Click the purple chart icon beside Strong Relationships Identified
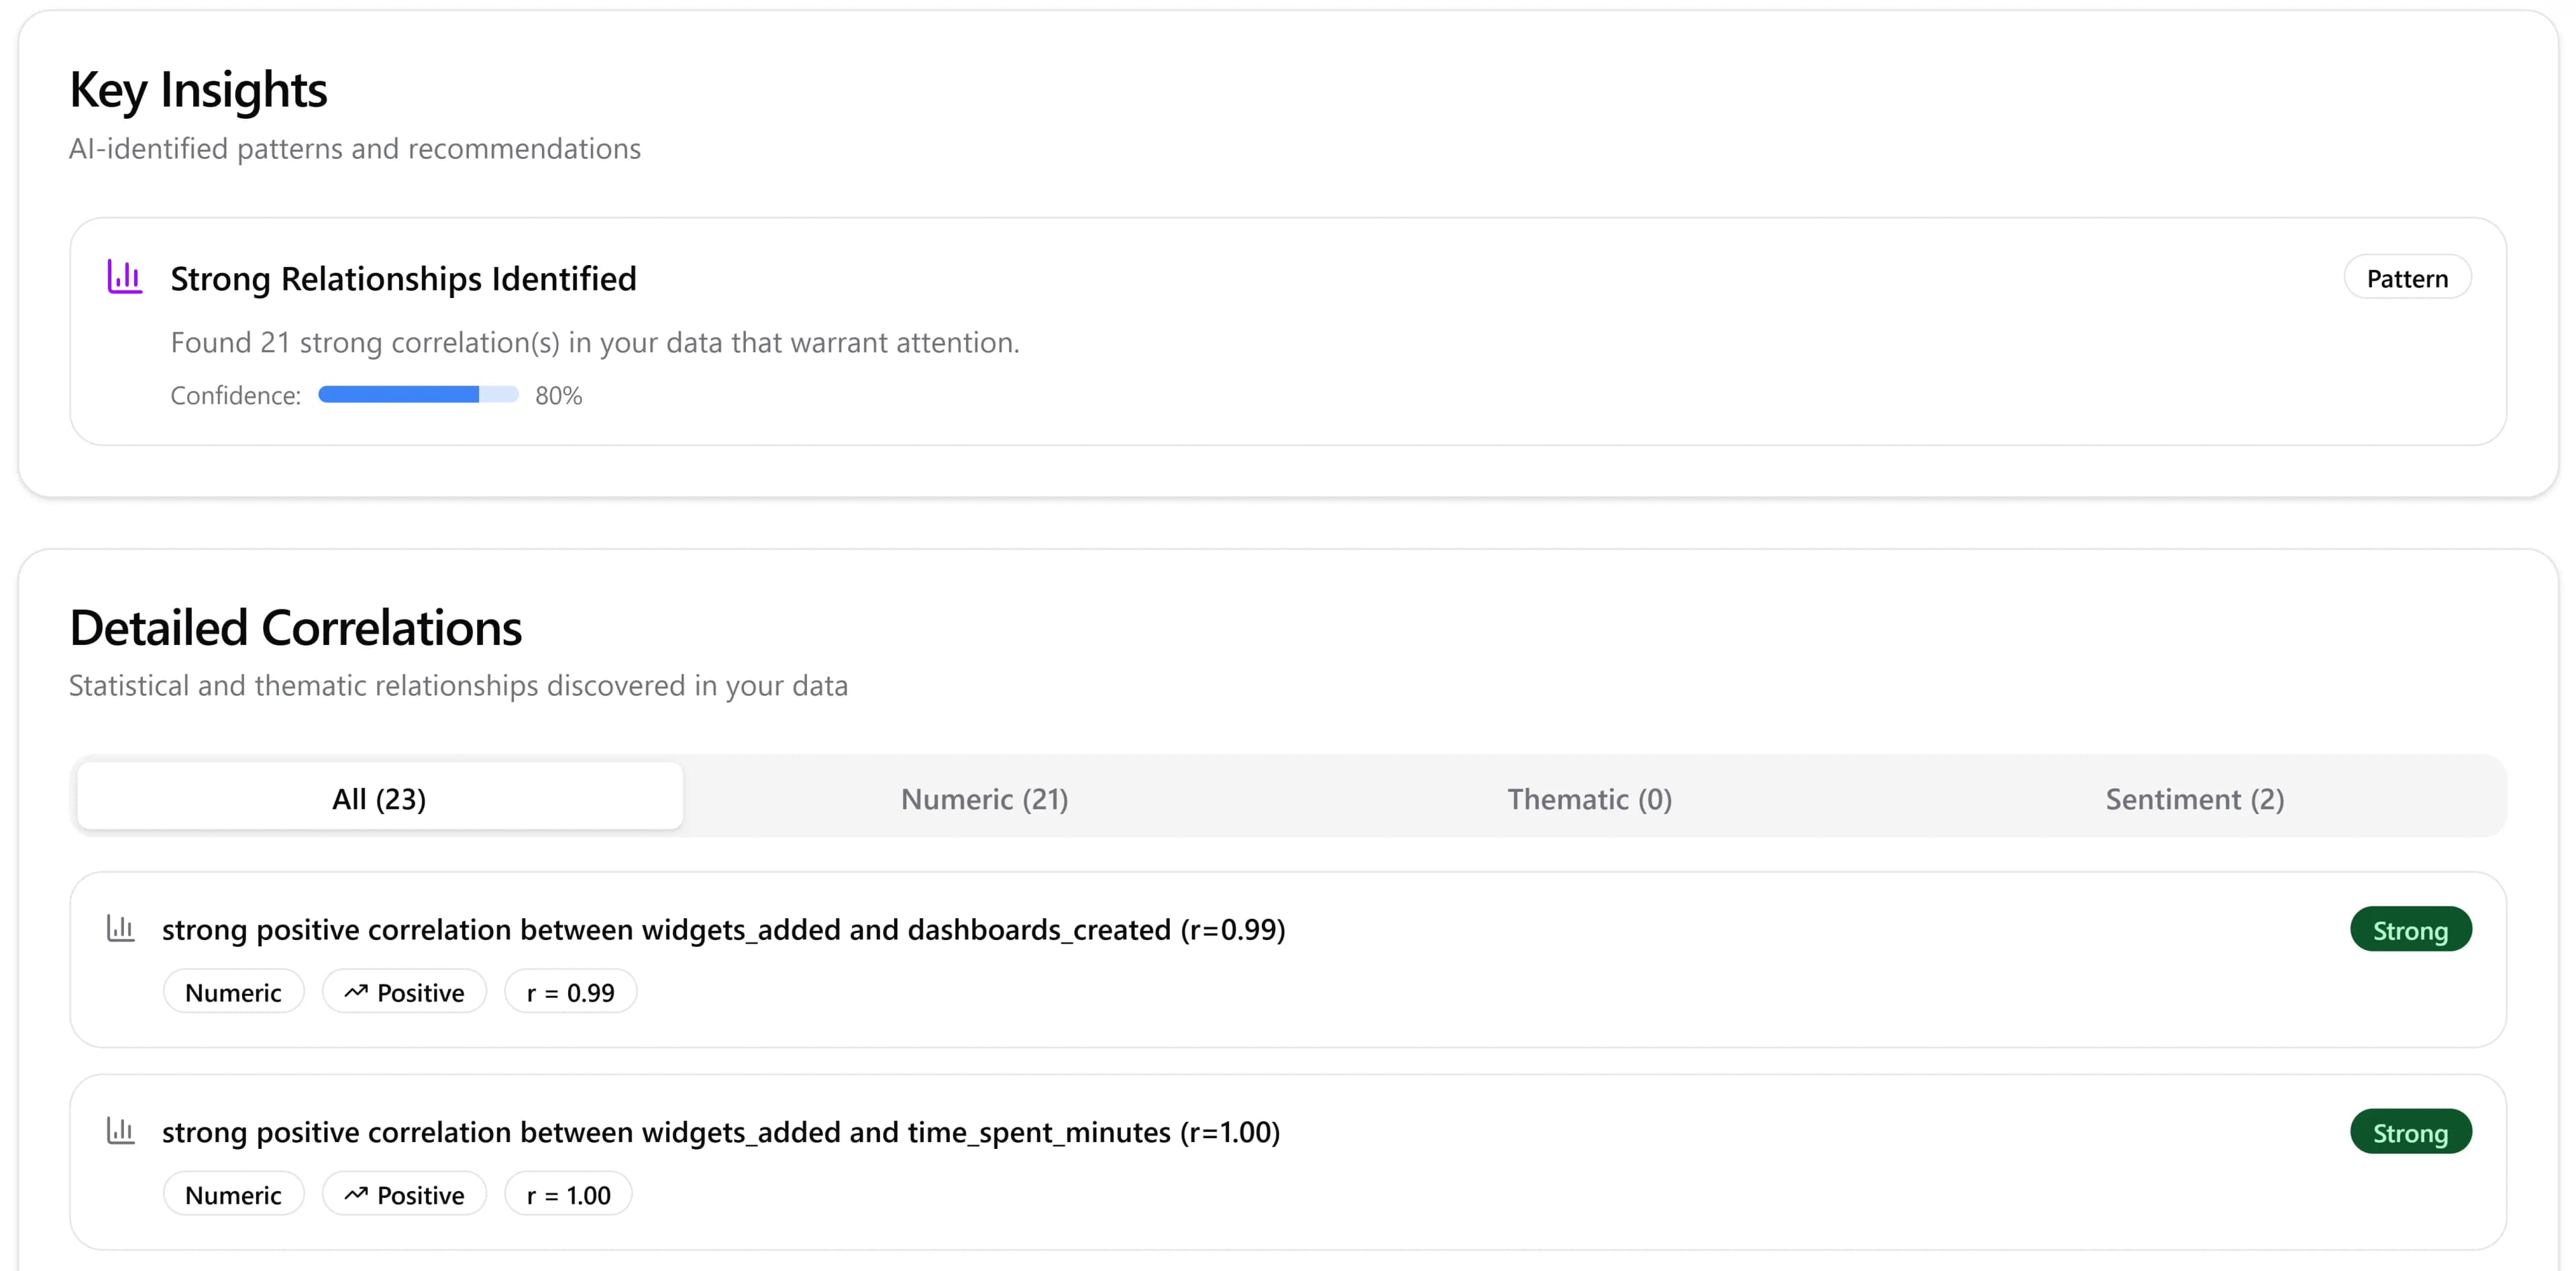 (125, 276)
